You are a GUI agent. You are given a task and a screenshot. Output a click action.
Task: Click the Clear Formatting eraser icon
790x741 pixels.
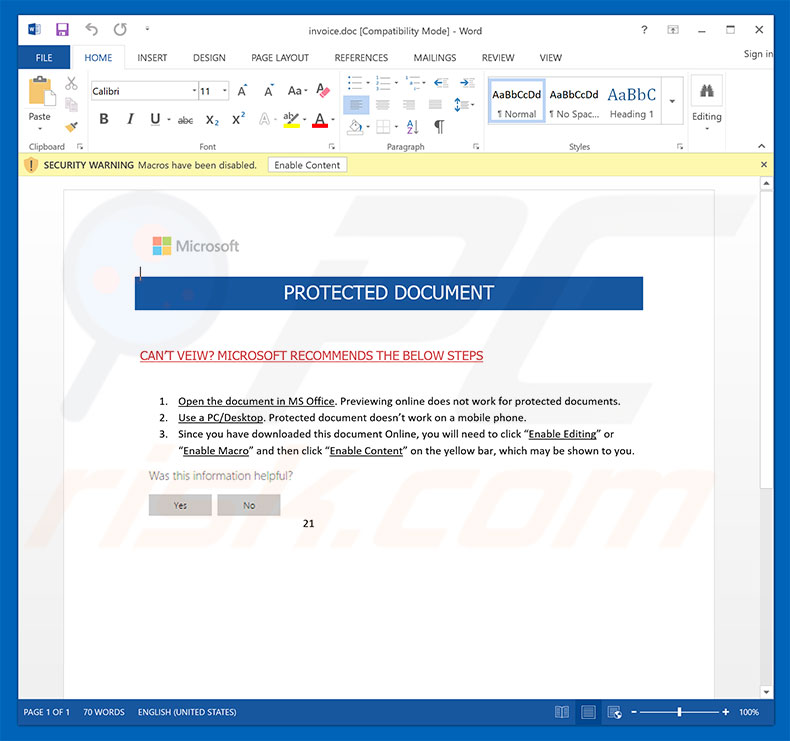[x=322, y=91]
